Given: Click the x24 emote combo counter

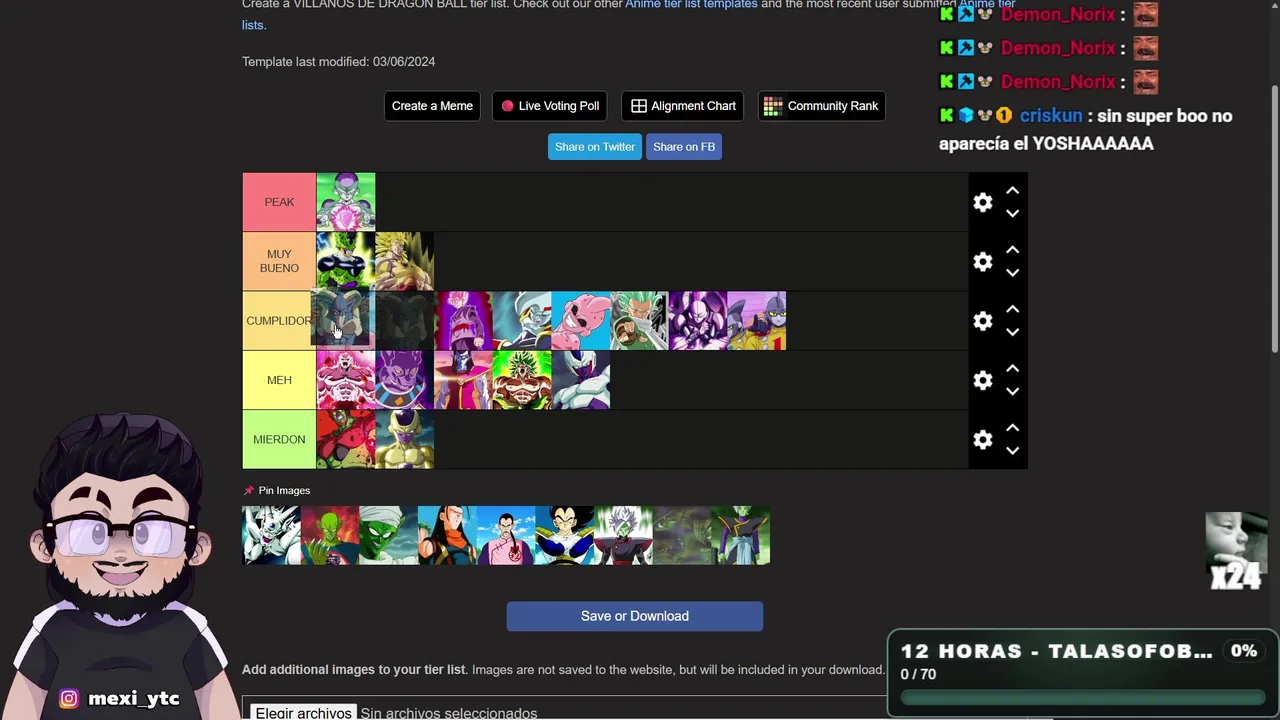Looking at the screenshot, I should [1236, 576].
